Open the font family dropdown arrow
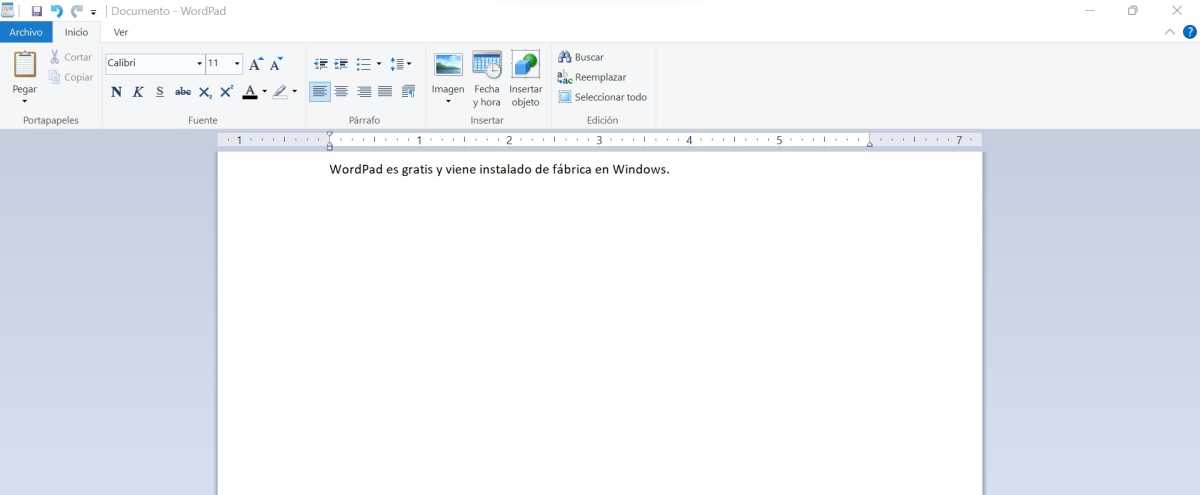1200x495 pixels. tap(200, 63)
